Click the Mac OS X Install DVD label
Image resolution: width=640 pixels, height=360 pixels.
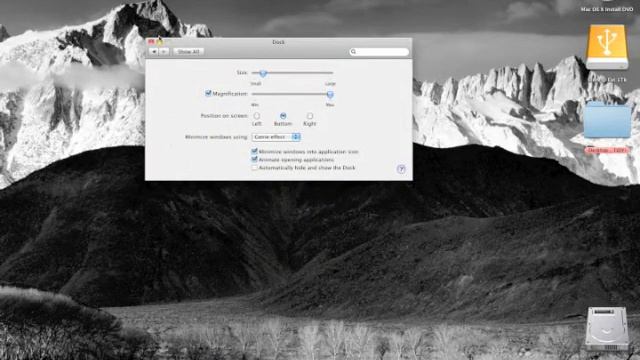point(607,9)
